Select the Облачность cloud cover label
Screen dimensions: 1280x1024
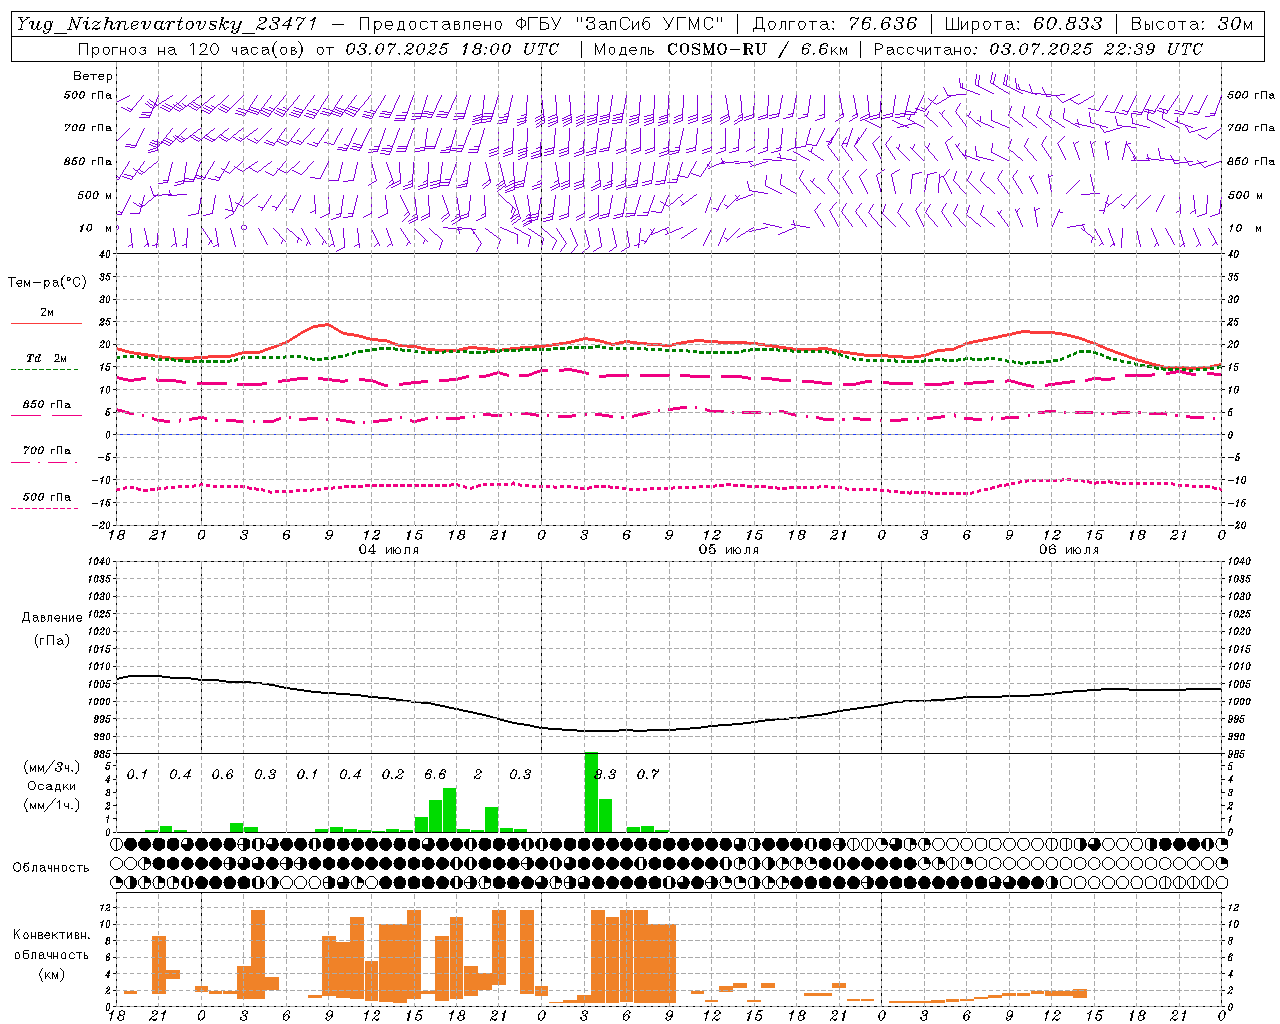pos(50,867)
